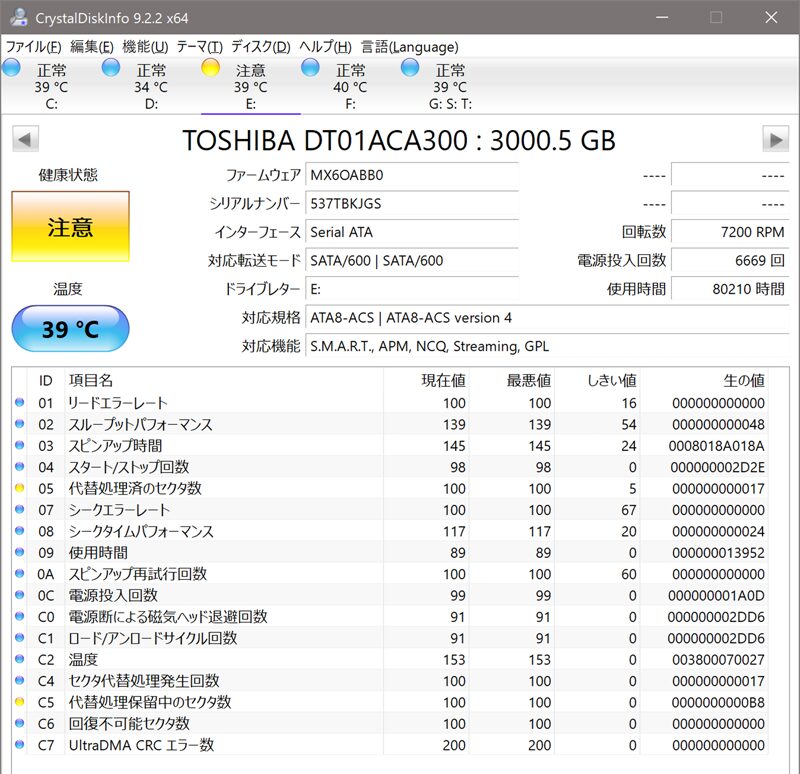The height and width of the screenshot is (774, 800).
Task: Click the status dot for 電源断による磁気ヘッド退避回数 row
Action: (x=19, y=617)
